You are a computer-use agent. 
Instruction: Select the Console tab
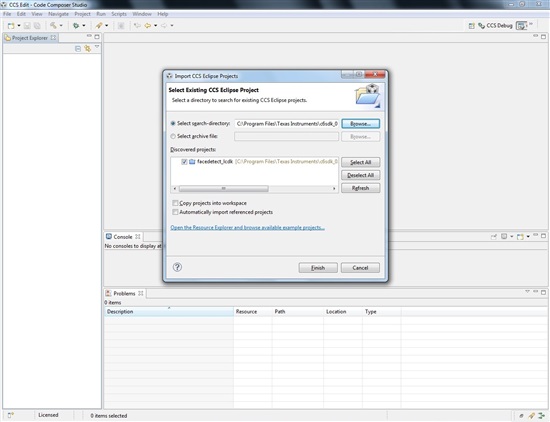point(123,237)
